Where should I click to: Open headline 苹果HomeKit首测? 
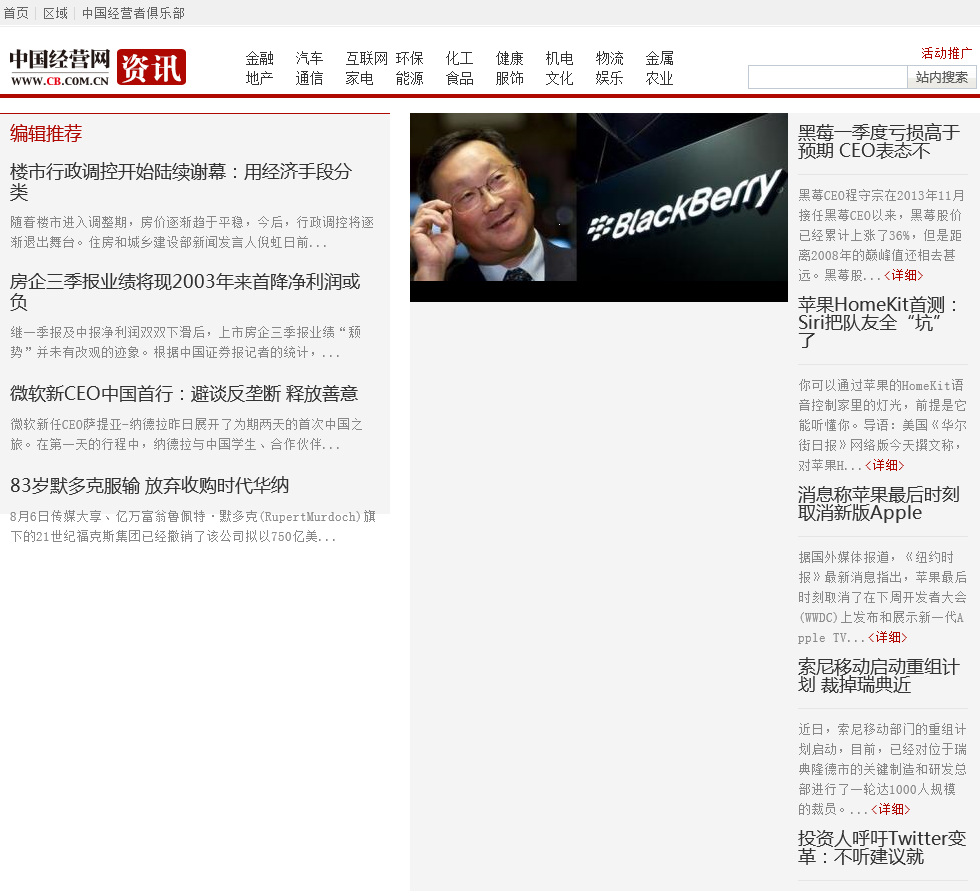[x=878, y=322]
